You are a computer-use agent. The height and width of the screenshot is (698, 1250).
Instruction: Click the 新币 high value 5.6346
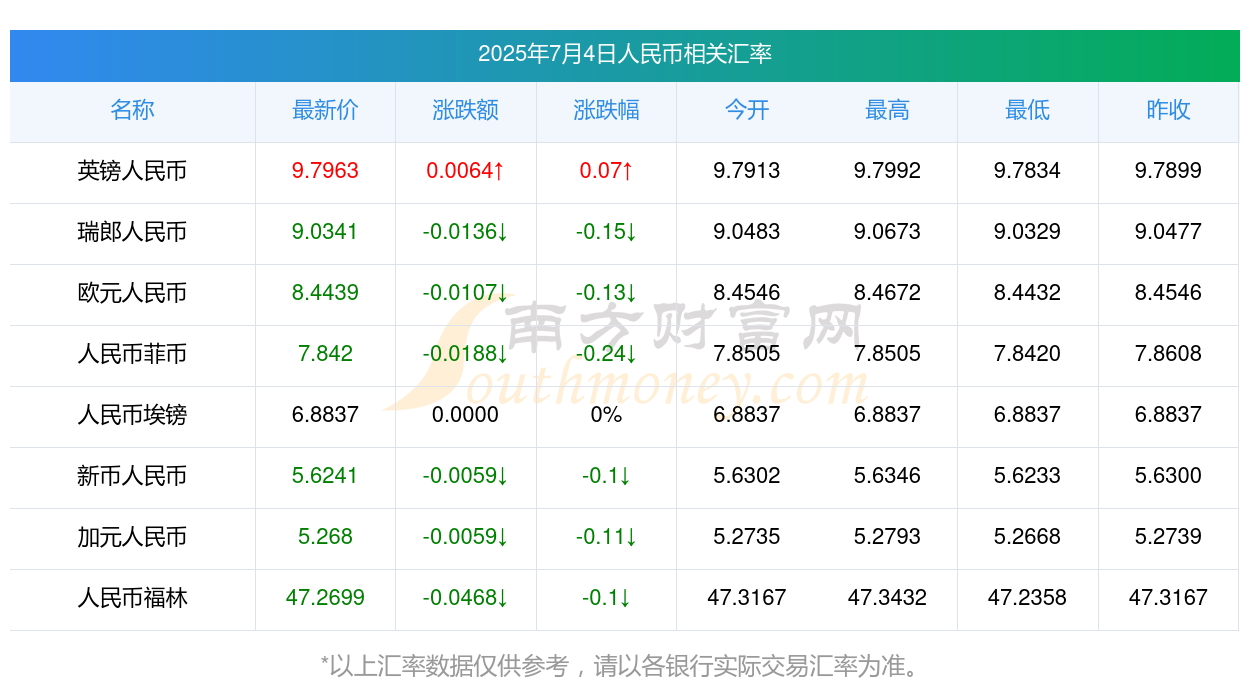tap(887, 476)
